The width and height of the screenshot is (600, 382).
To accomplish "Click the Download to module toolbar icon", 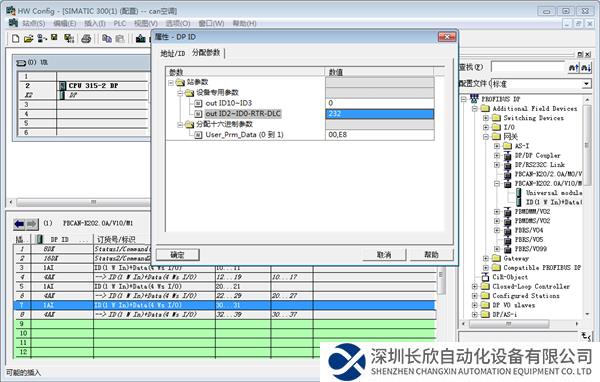I will 140,38.
